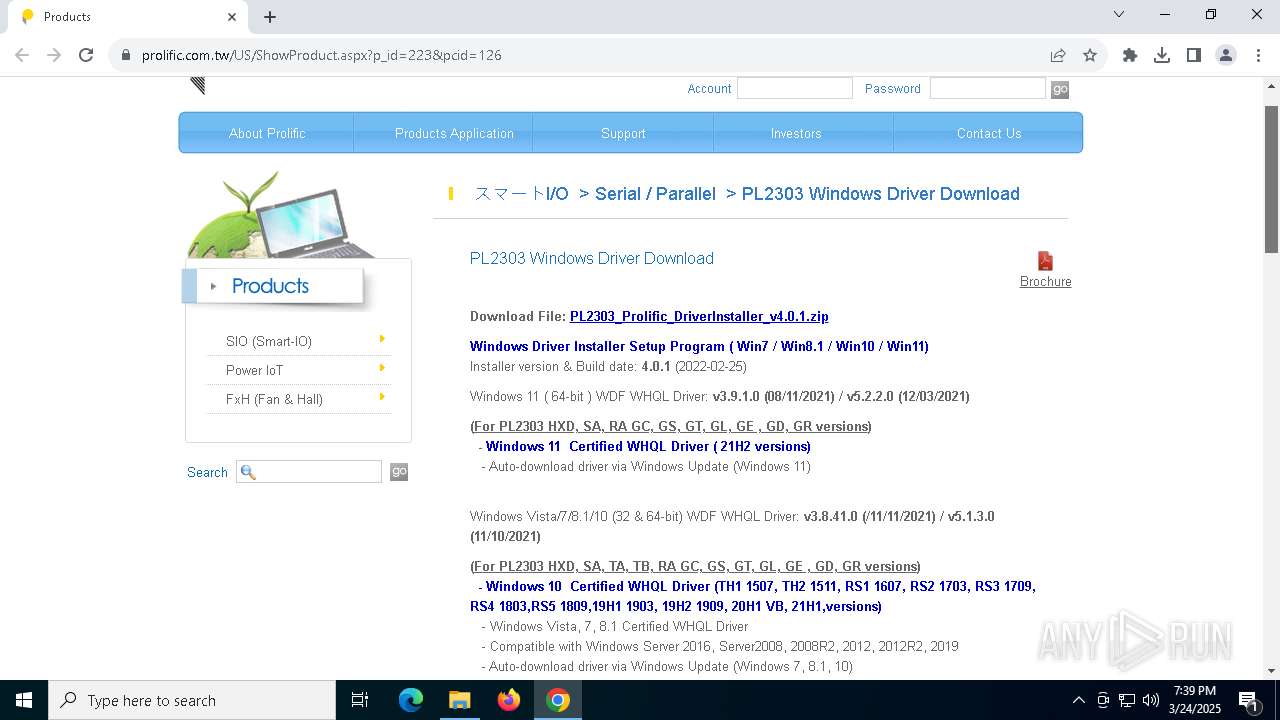
Task: Open a new tab with plus button
Action: pos(270,16)
